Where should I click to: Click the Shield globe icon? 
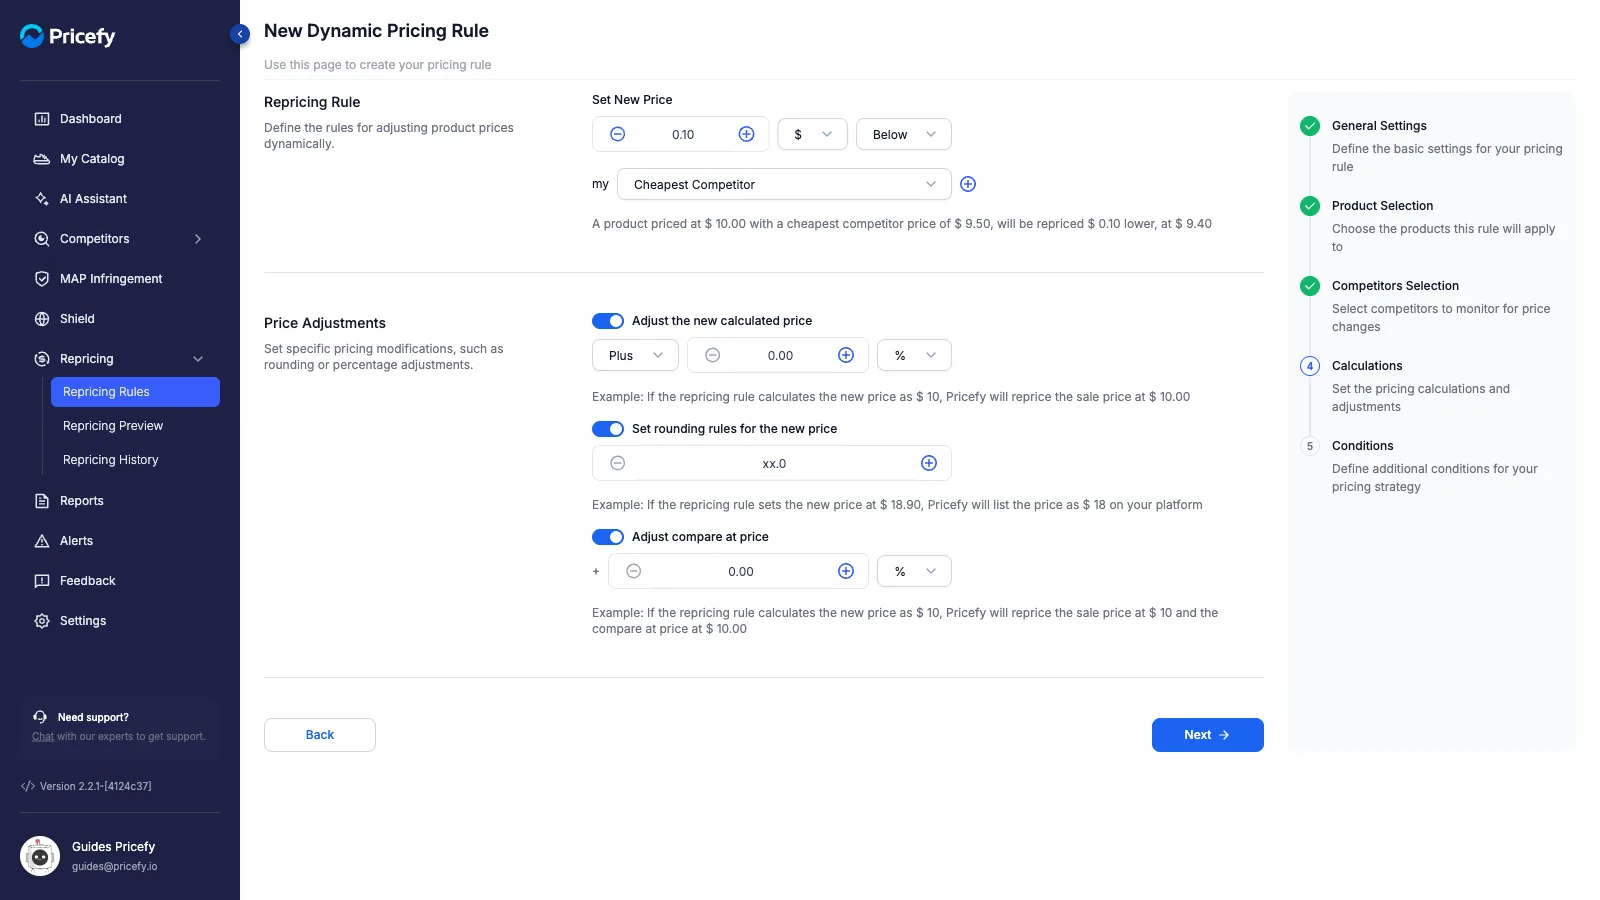pos(42,319)
